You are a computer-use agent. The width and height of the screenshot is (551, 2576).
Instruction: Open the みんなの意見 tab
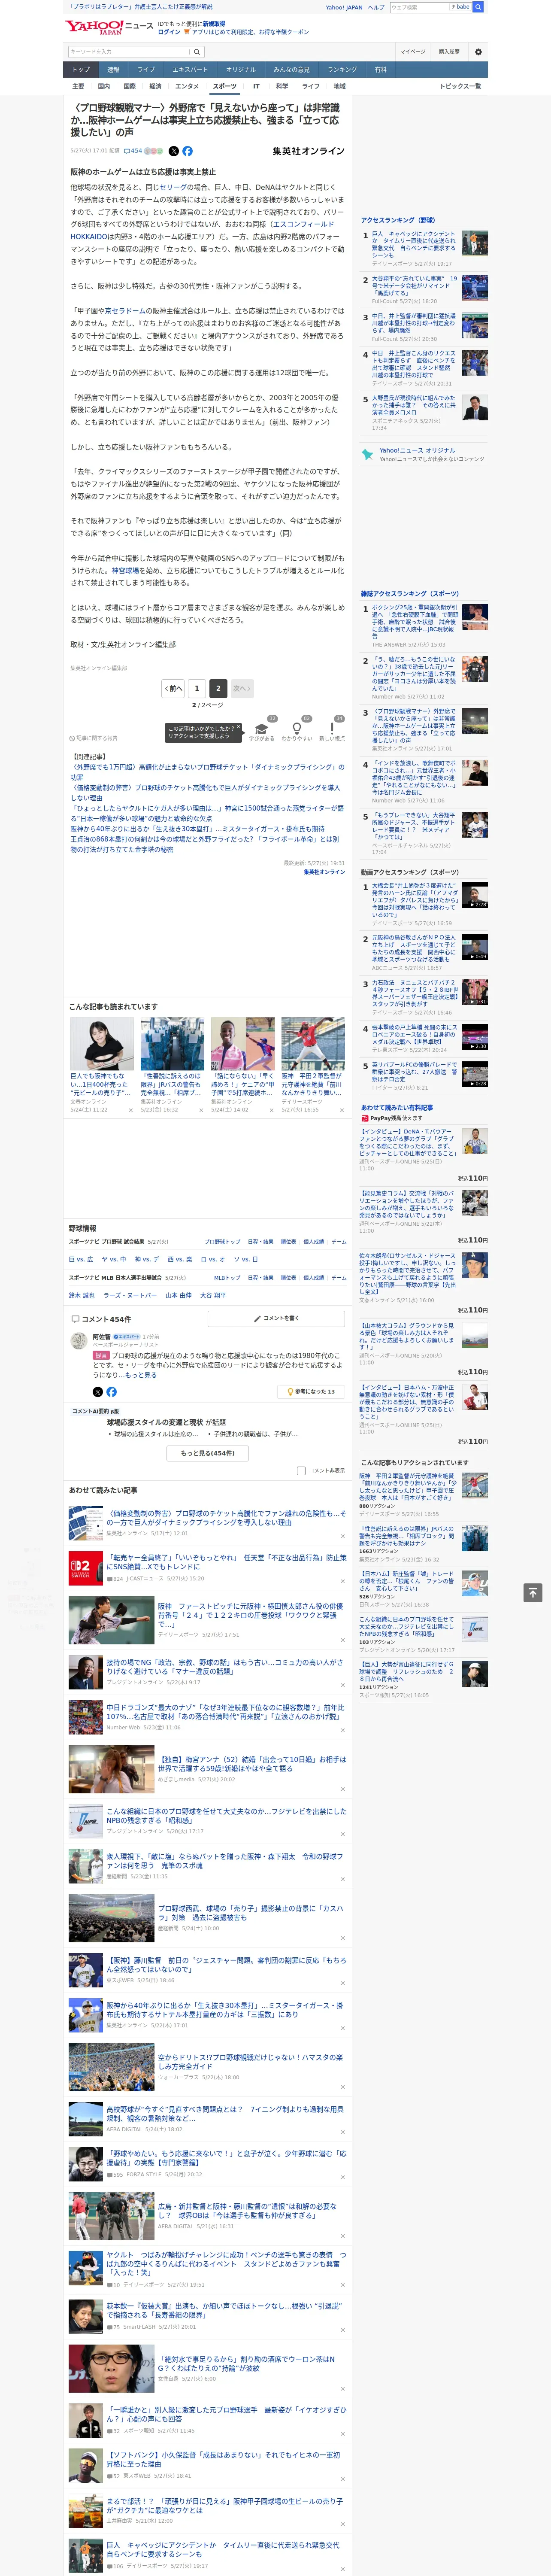(292, 70)
